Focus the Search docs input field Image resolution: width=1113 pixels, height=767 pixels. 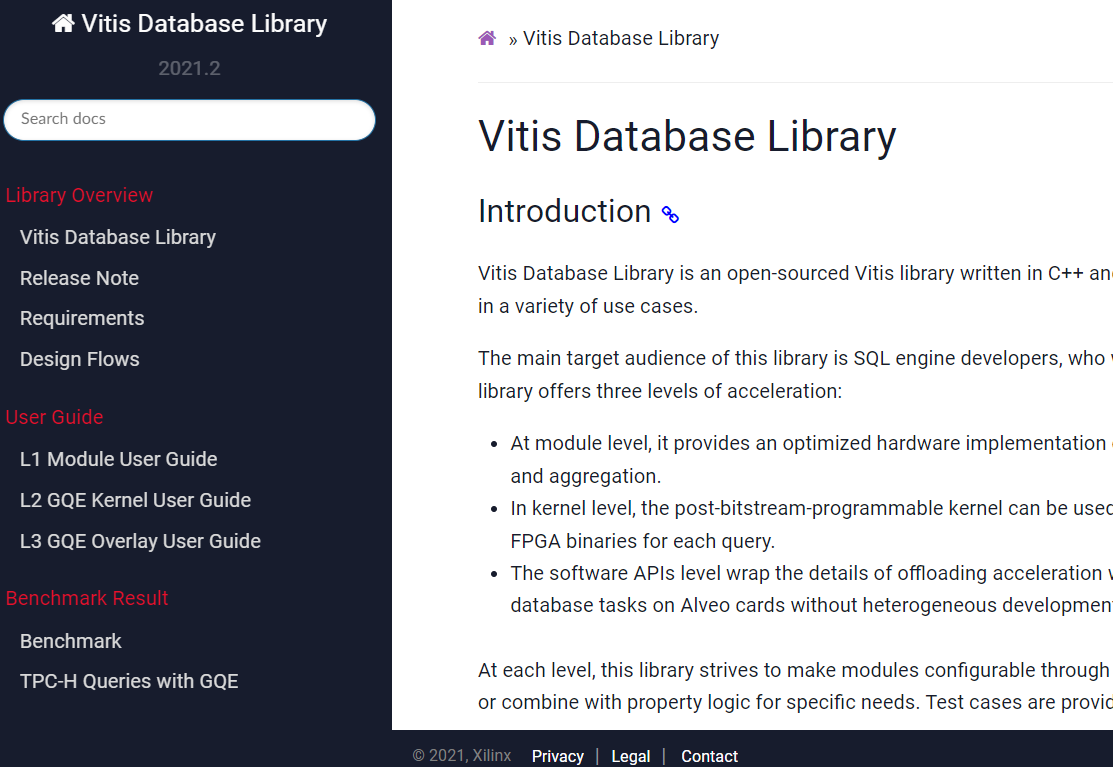pos(190,119)
